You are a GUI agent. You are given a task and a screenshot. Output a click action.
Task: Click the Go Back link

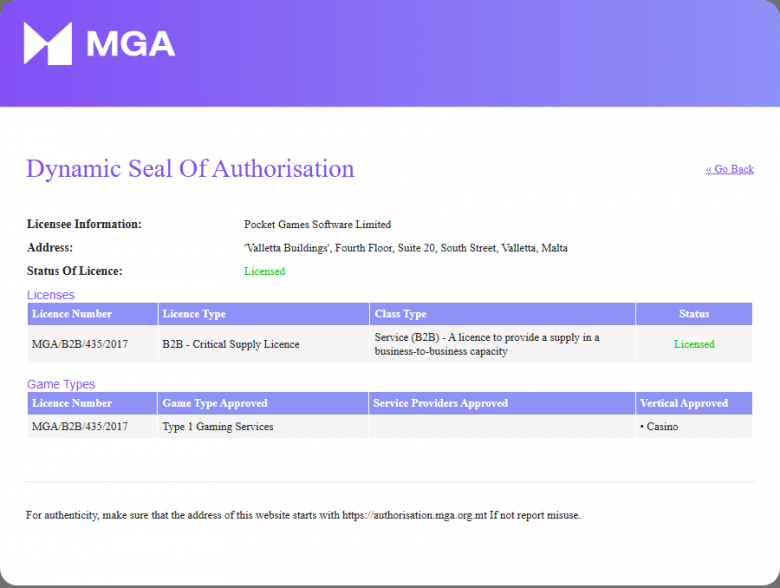(x=729, y=169)
